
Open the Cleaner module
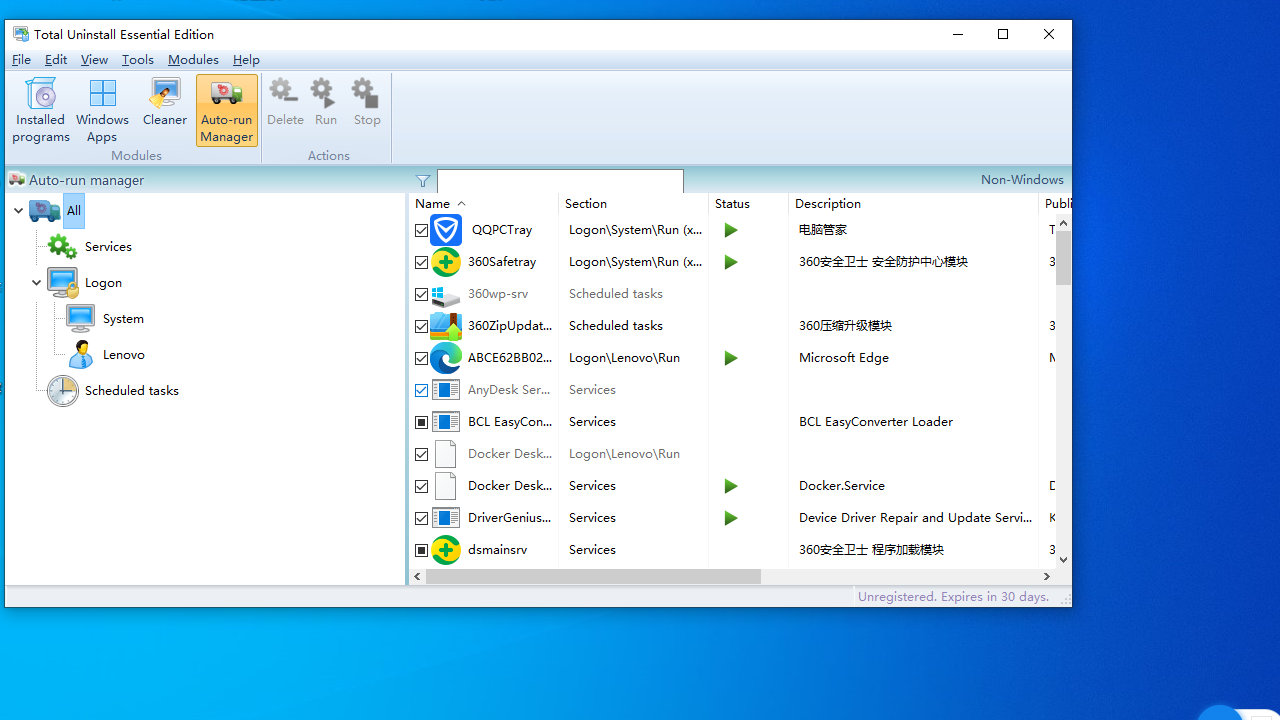[x=164, y=105]
